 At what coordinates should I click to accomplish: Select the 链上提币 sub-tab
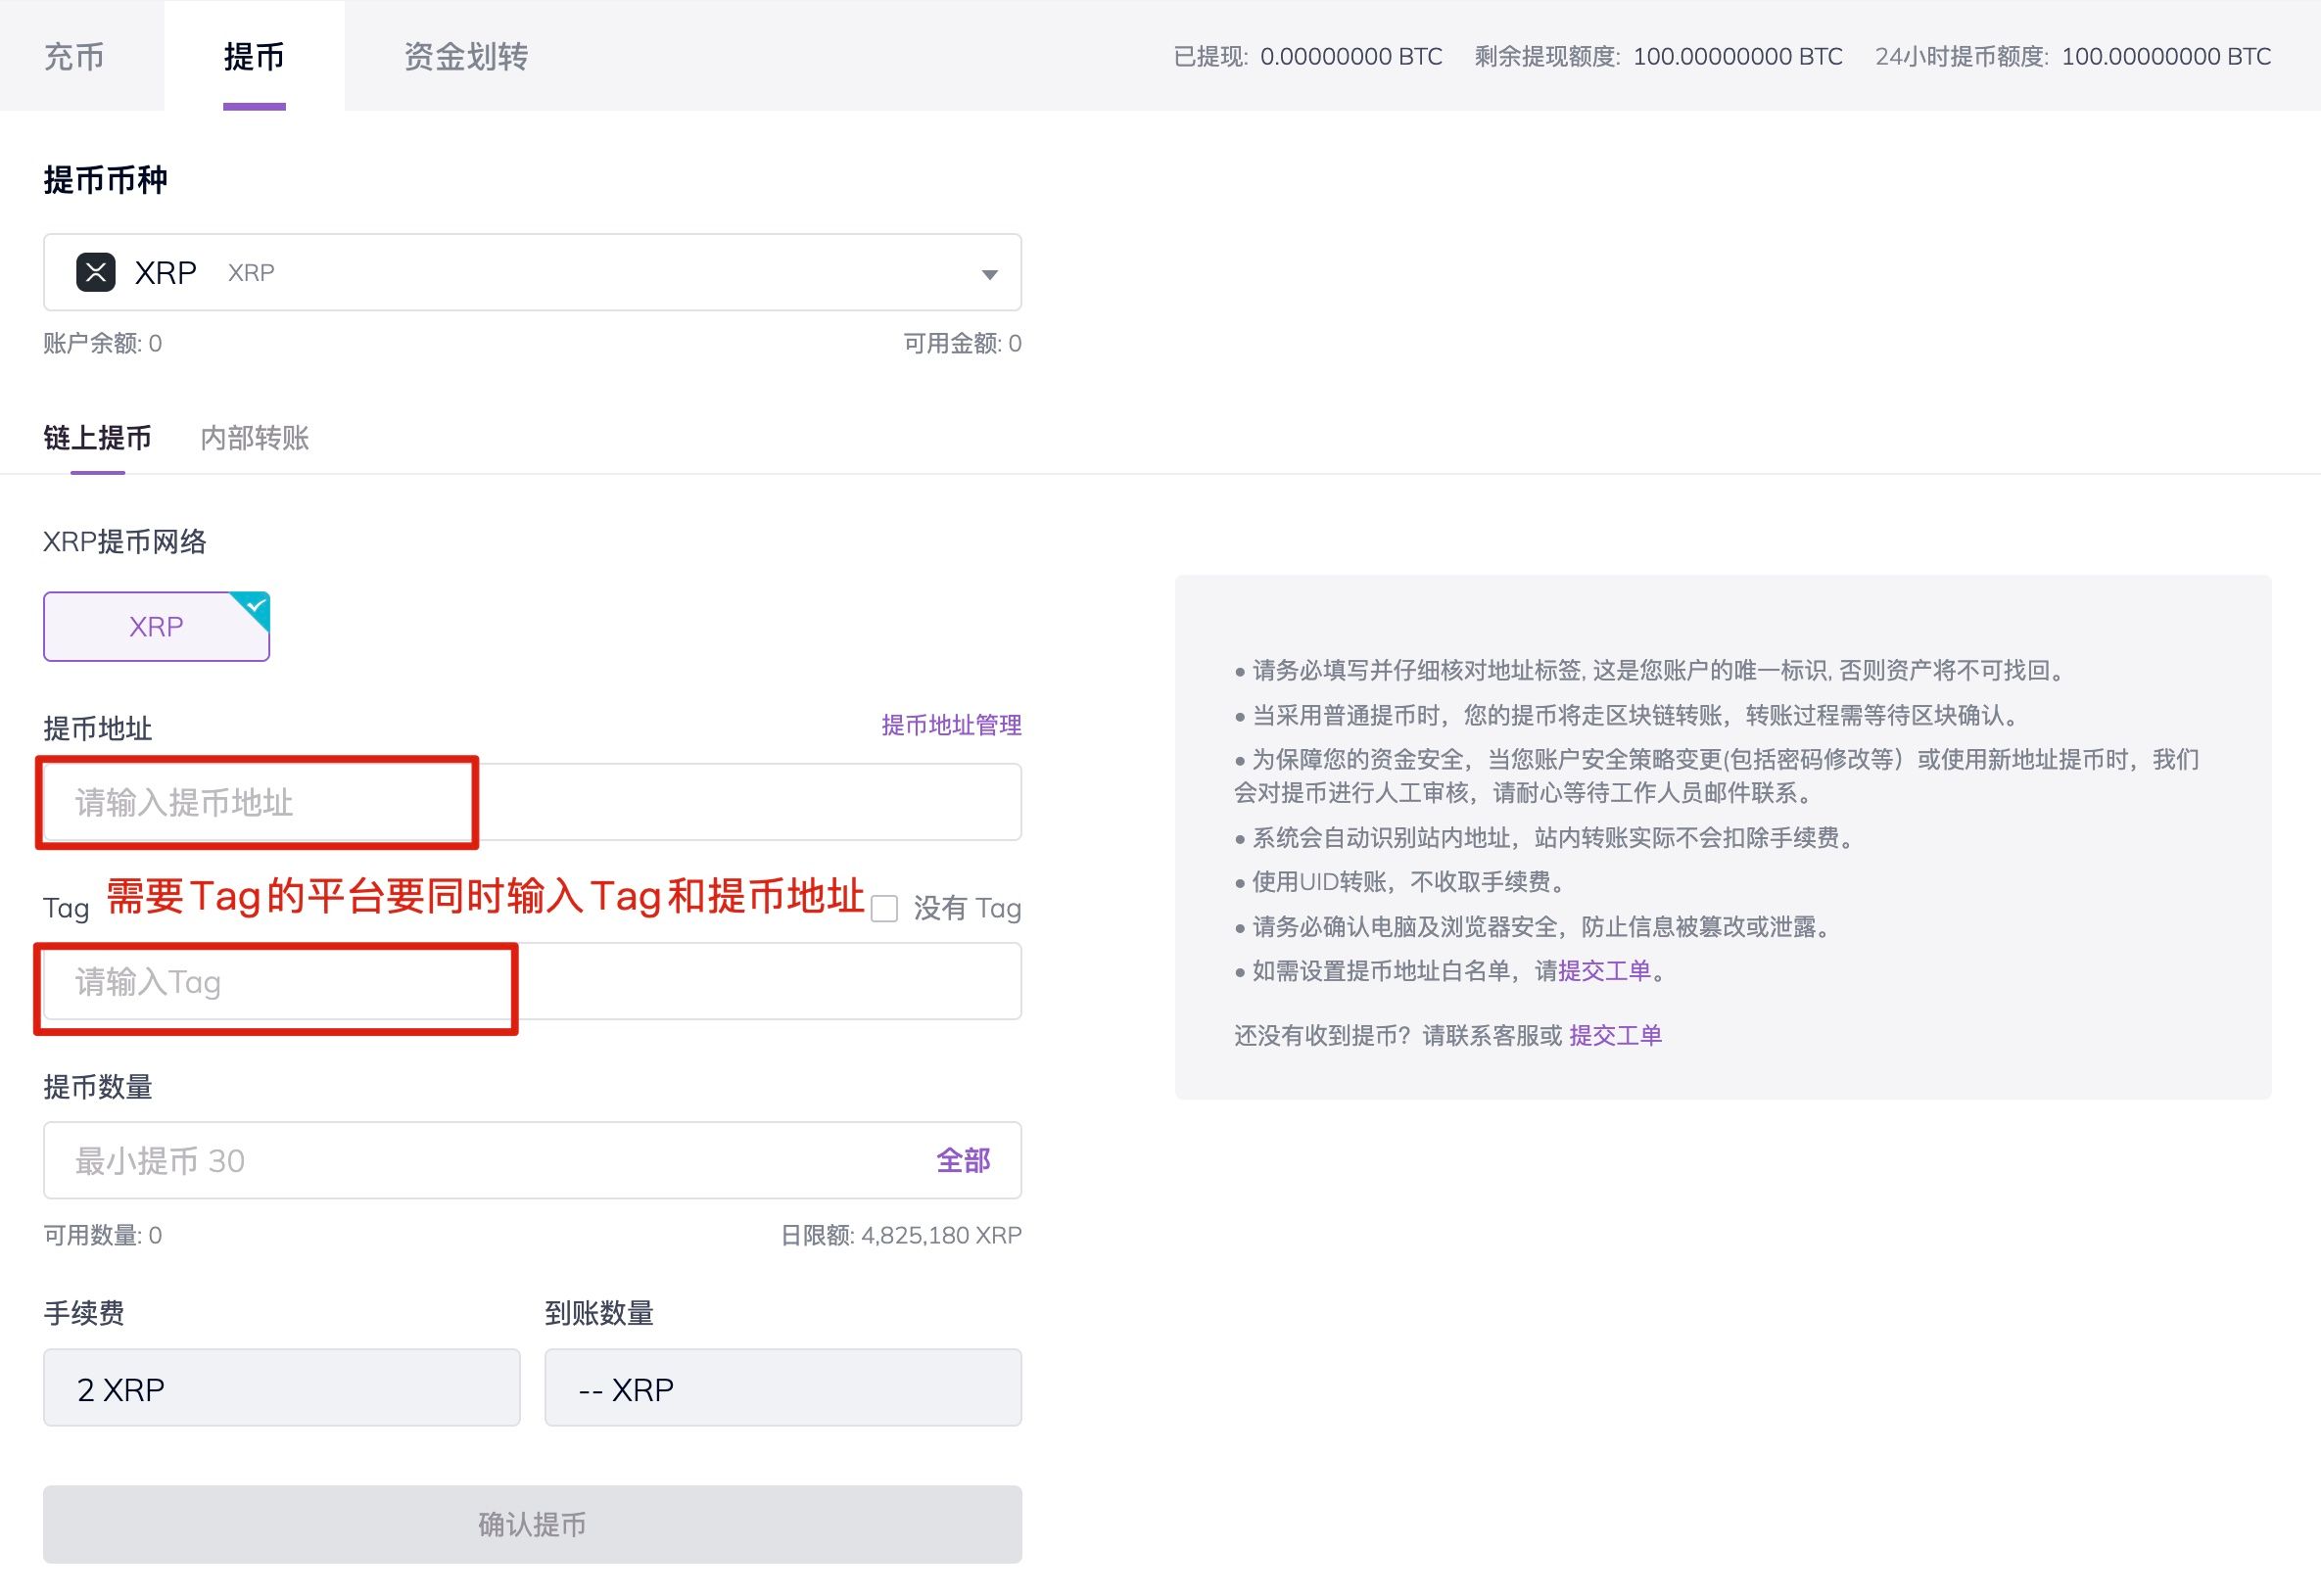97,438
